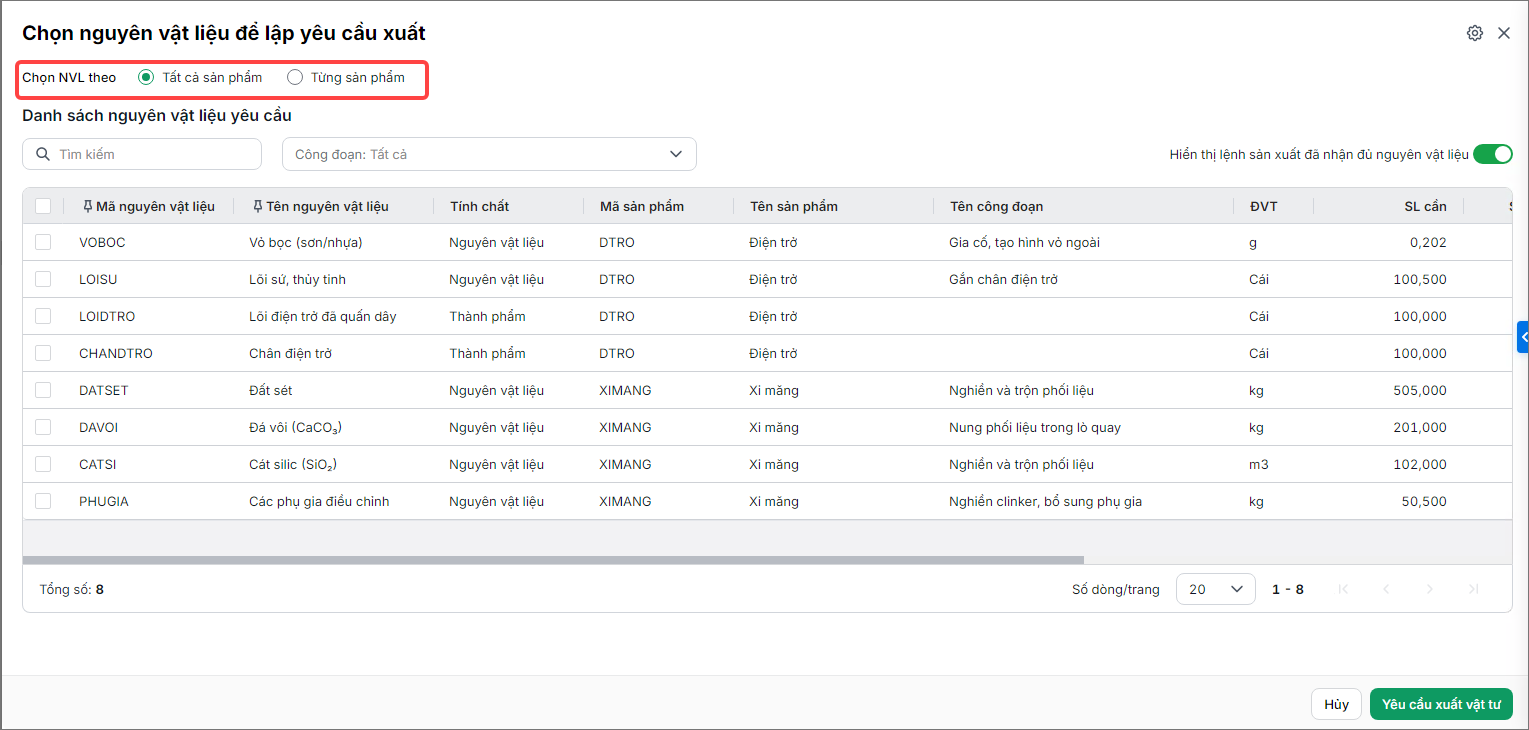The height and width of the screenshot is (730, 1529).
Task: Click cell Chân điện trở
Action: tap(290, 353)
